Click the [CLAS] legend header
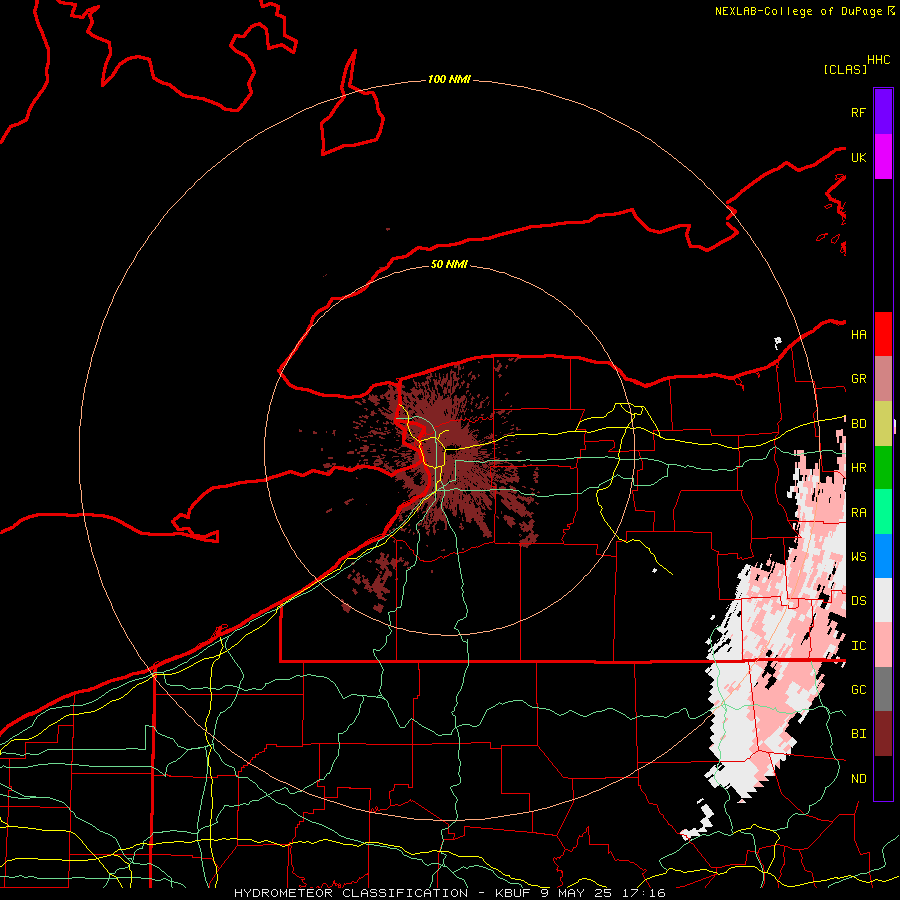This screenshot has height=900, width=900. 845,69
